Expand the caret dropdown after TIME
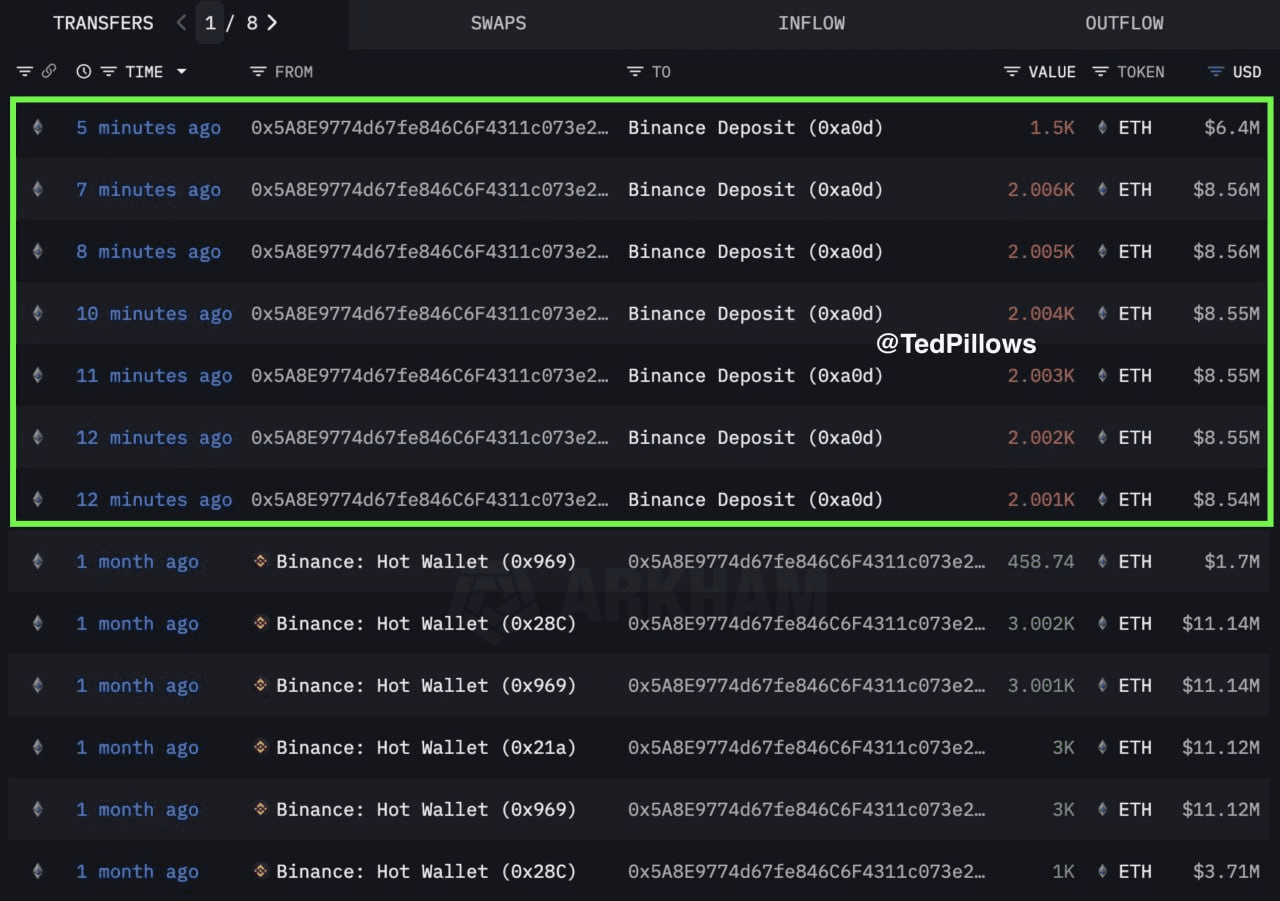This screenshot has width=1280, height=901. [x=181, y=71]
